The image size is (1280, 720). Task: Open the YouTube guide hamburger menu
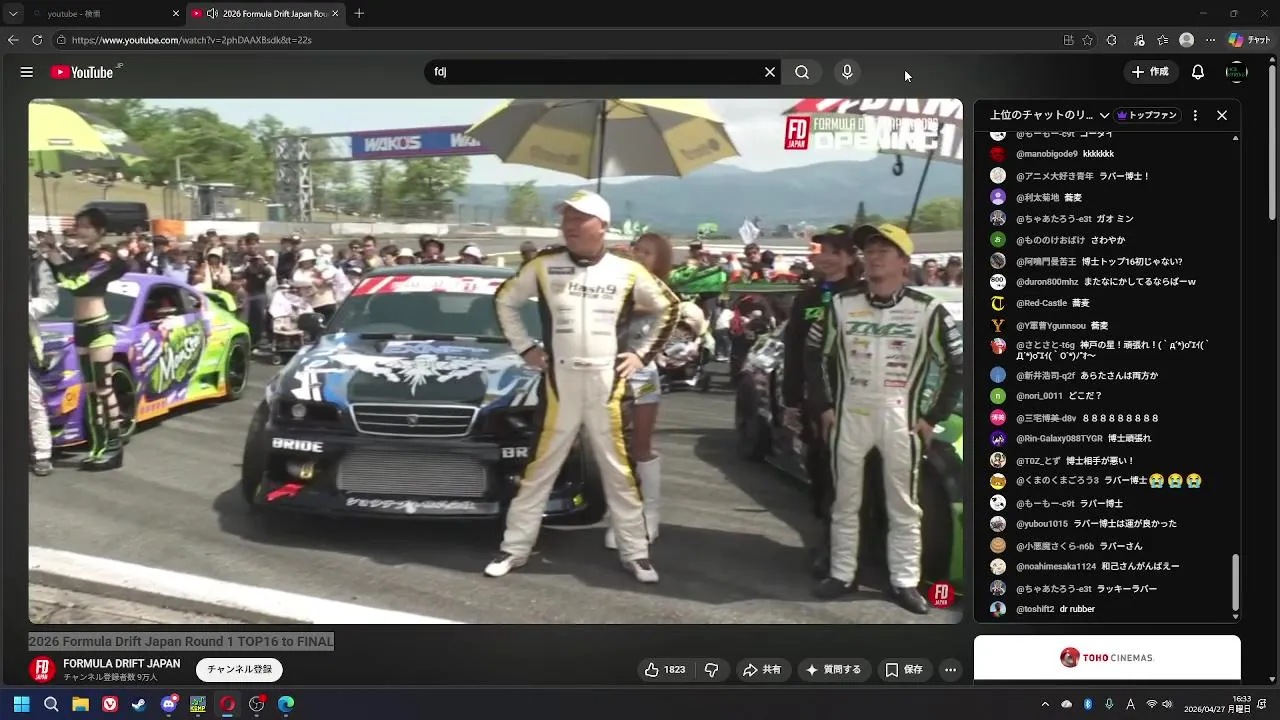[x=27, y=72]
